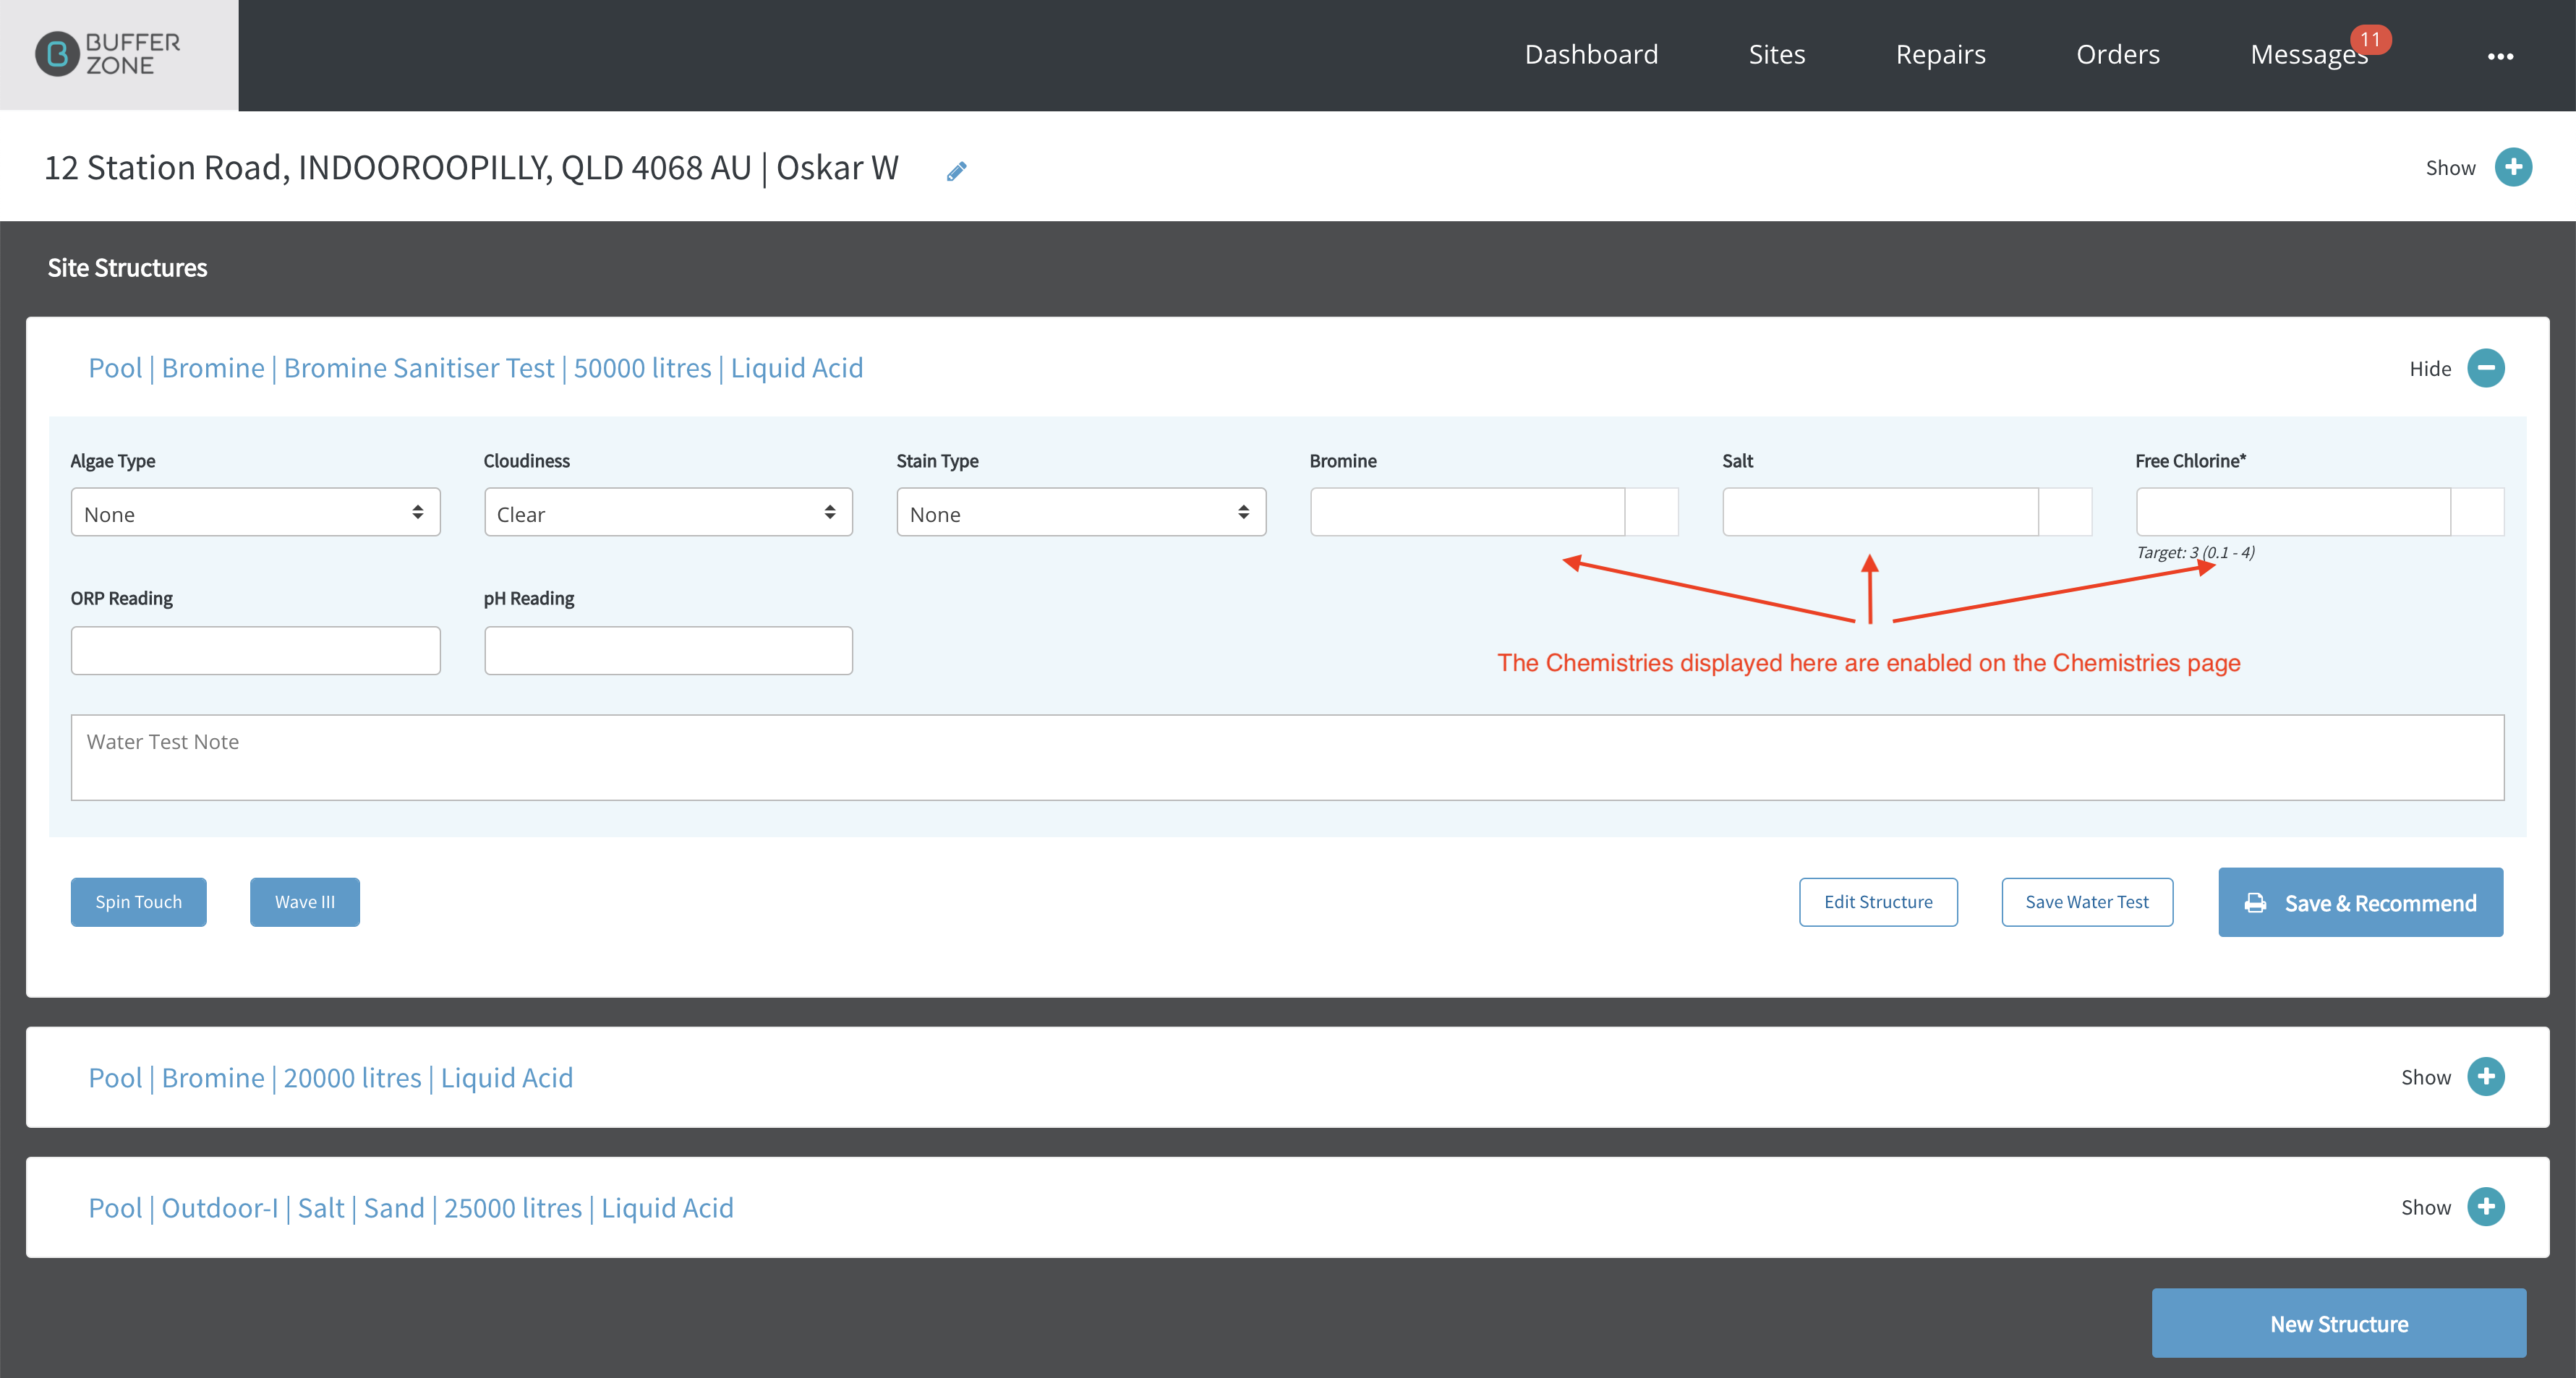The height and width of the screenshot is (1378, 2576).
Task: Expand the 20000 litres Bromine pool with the plus icon
Action: [x=2485, y=1077]
